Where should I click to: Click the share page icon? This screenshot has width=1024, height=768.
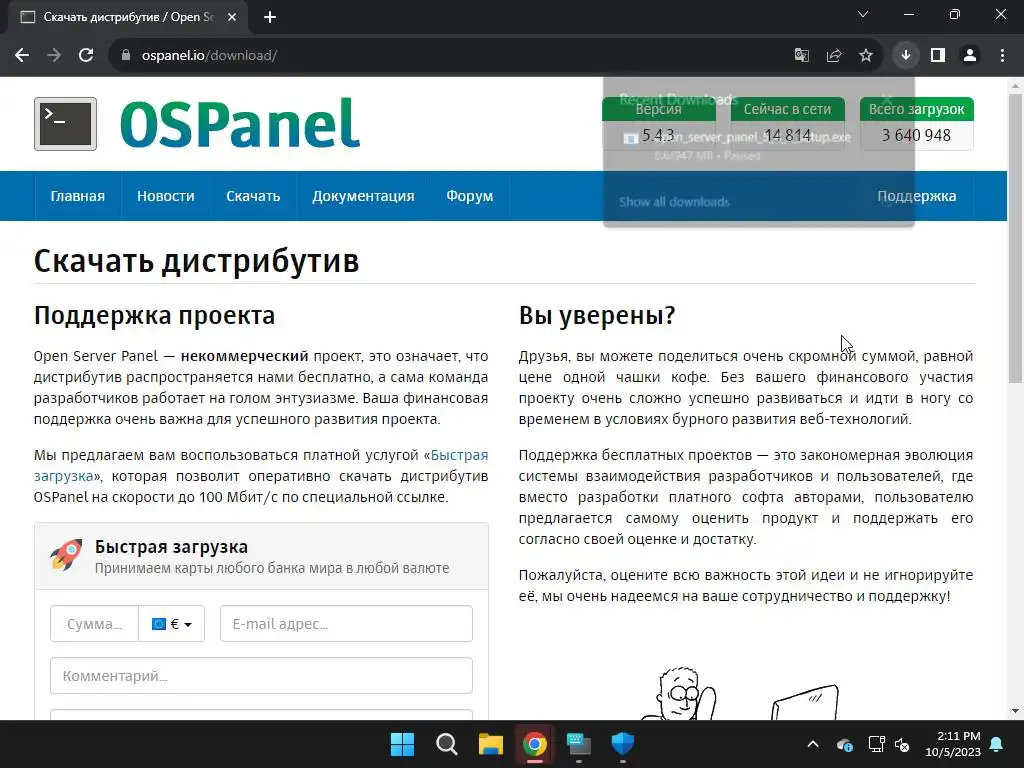pyautogui.click(x=834, y=56)
